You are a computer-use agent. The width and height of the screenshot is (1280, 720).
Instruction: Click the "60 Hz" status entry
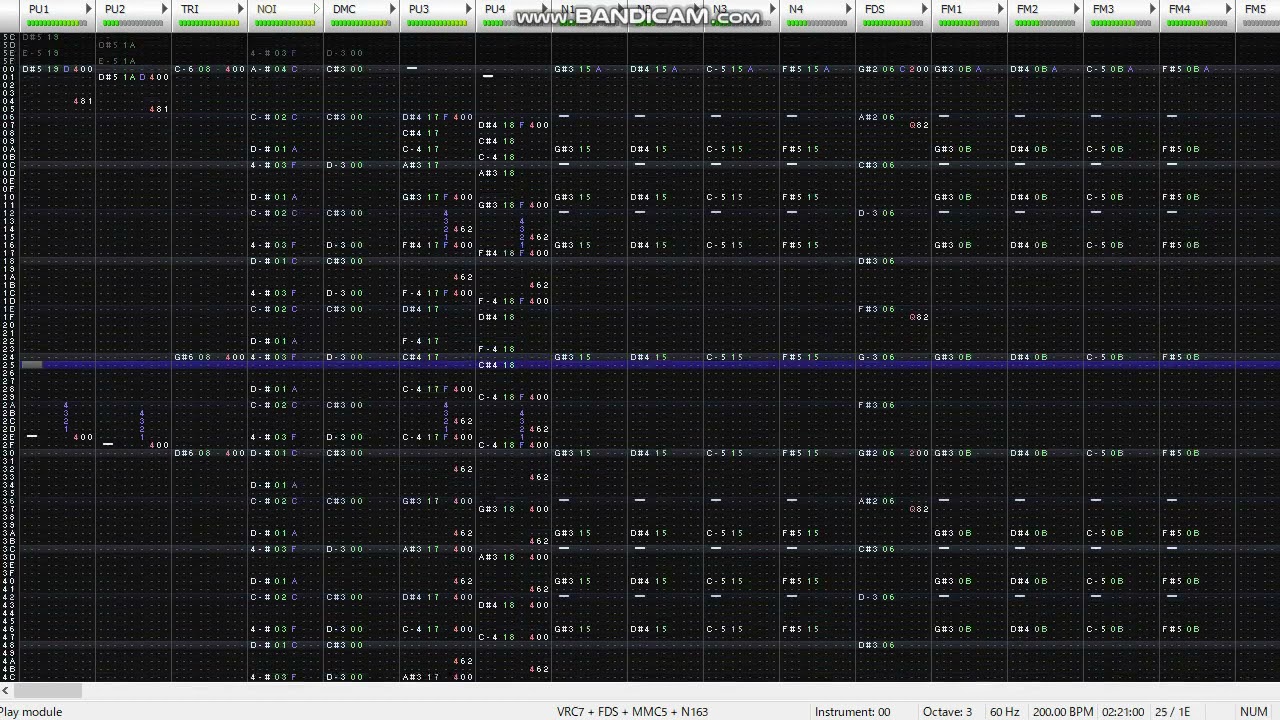tap(1004, 712)
